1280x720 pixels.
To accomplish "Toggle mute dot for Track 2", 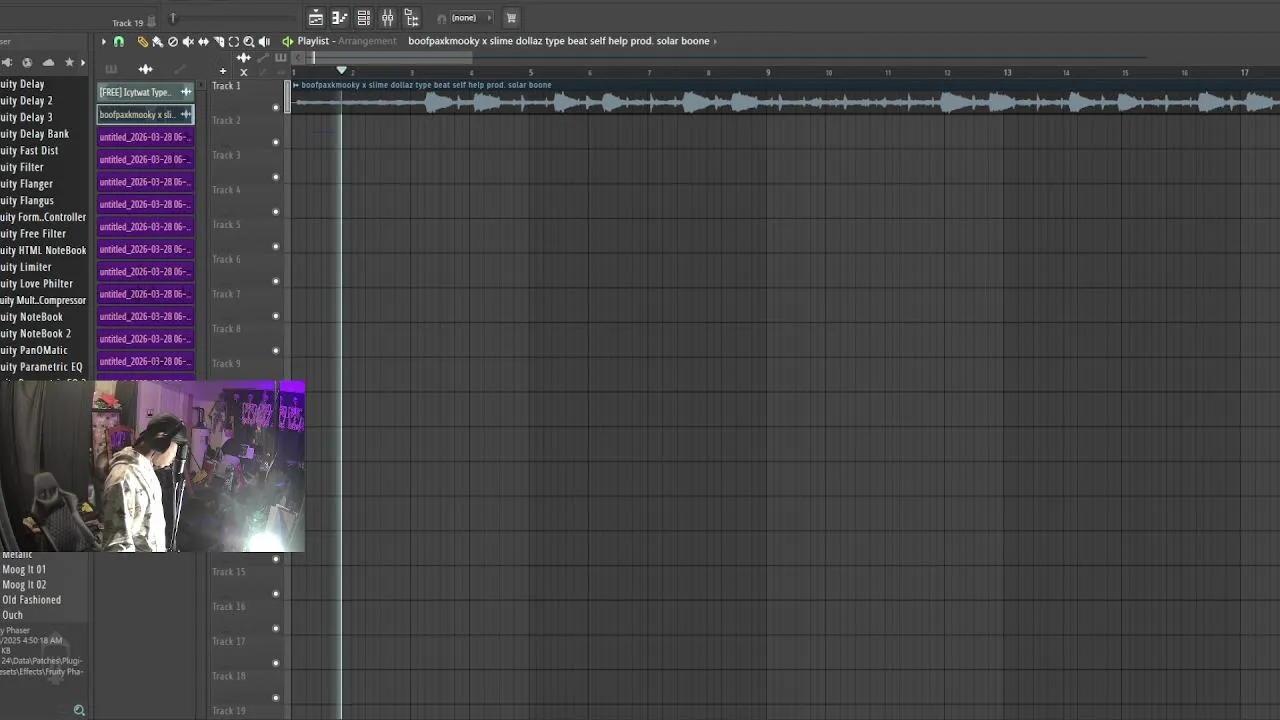I will point(276,142).
